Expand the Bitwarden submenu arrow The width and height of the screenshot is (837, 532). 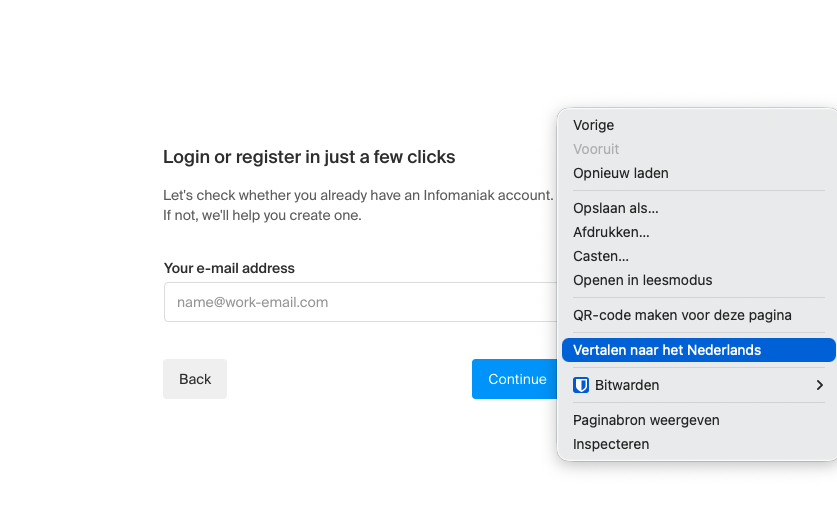[x=819, y=385]
